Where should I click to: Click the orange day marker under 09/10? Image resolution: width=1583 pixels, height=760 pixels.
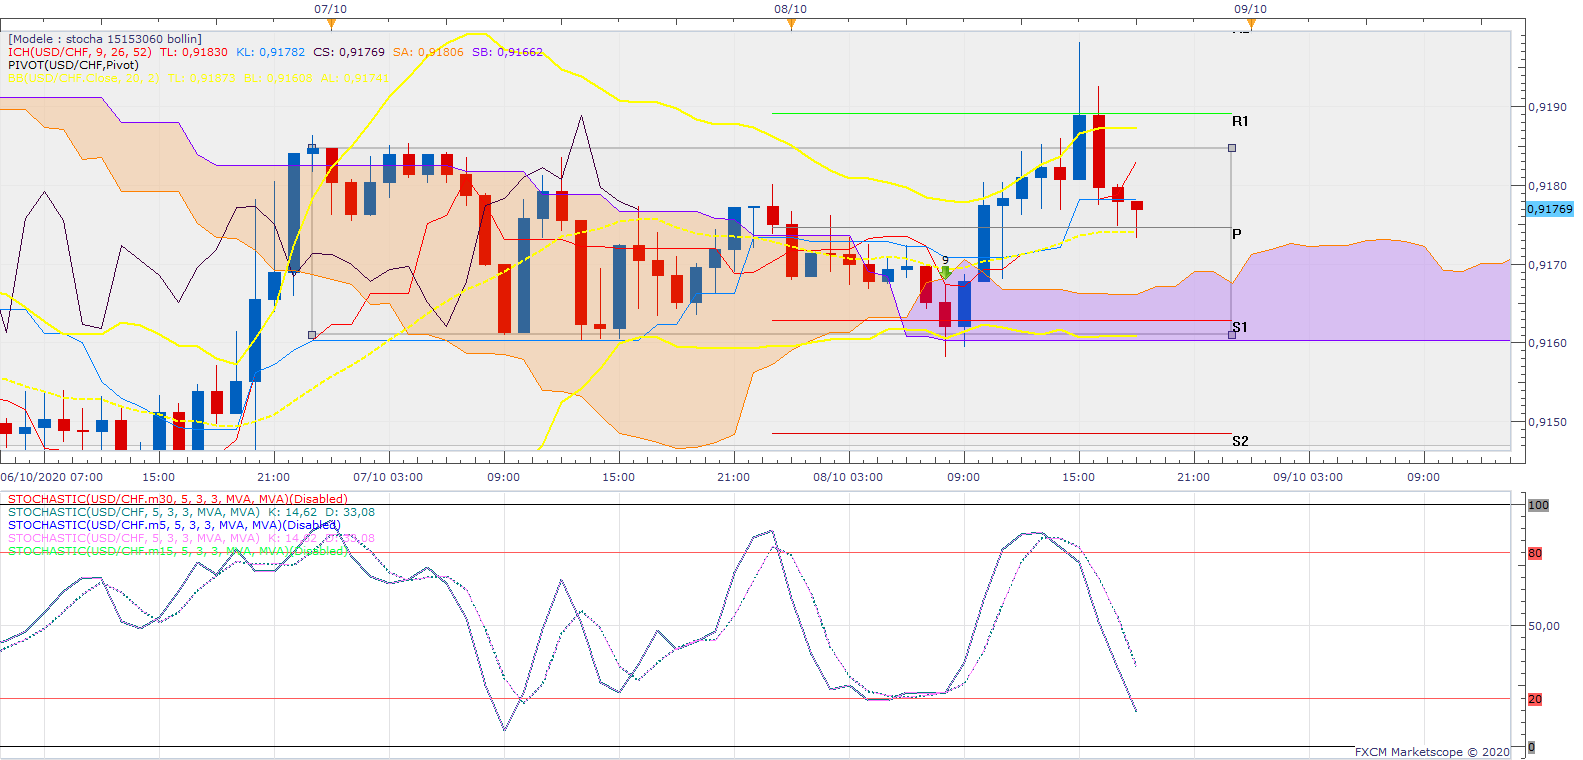point(1250,24)
